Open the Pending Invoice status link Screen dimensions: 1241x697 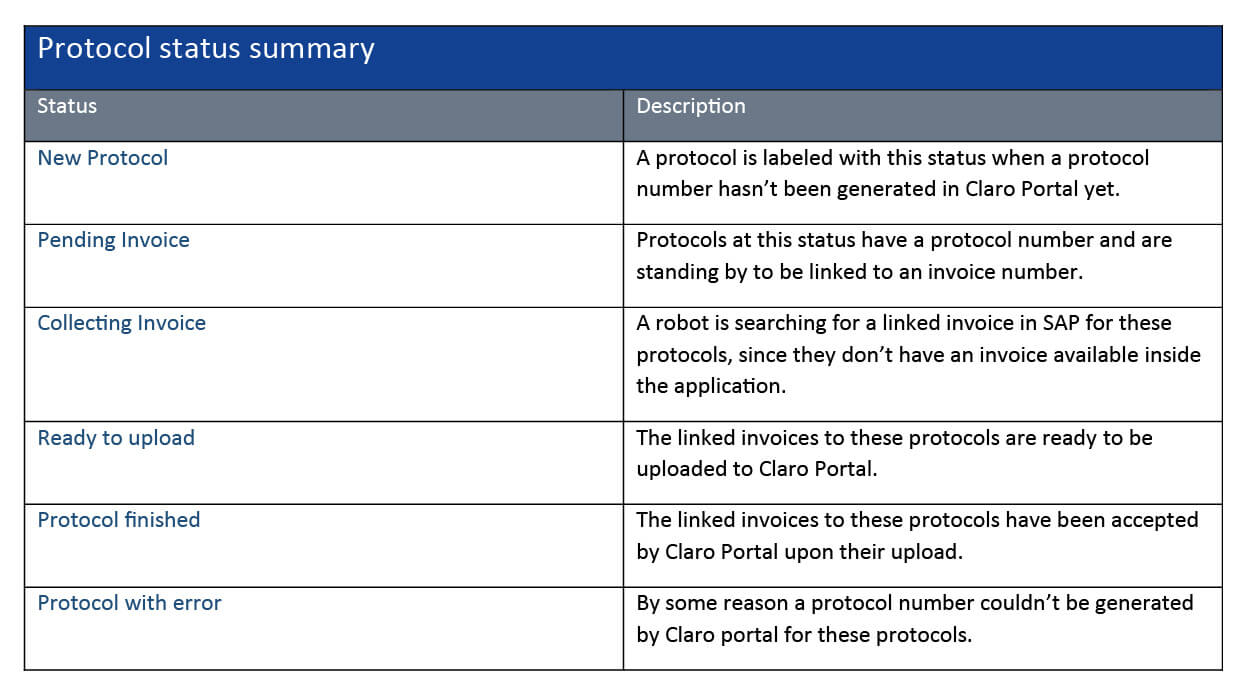[113, 240]
